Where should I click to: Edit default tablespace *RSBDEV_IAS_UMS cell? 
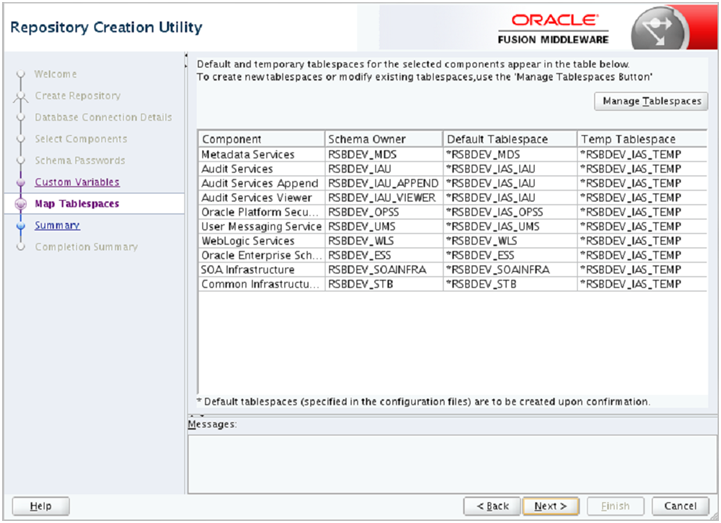pyautogui.click(x=509, y=226)
